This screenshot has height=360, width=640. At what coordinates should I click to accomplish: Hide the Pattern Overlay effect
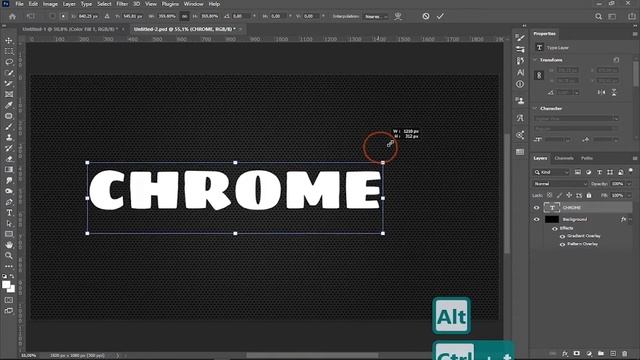coord(562,244)
